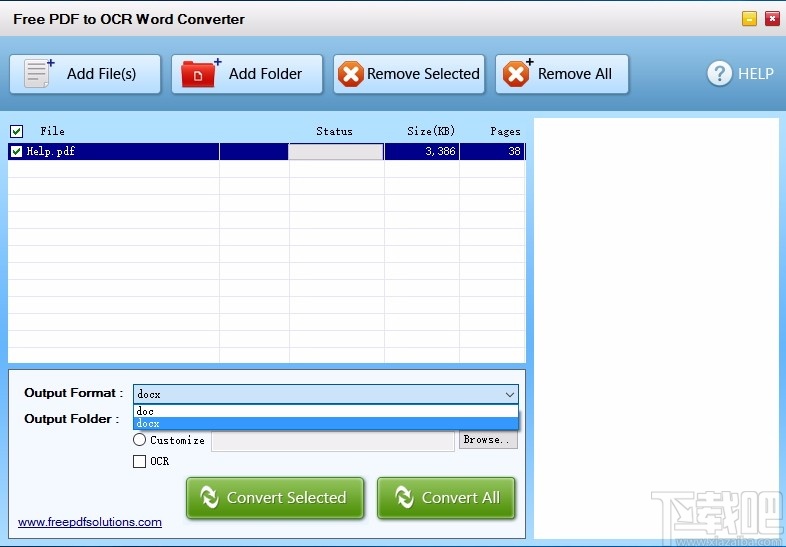The height and width of the screenshot is (547, 786).
Task: Choose doc from Output Format list
Action: [x=326, y=411]
